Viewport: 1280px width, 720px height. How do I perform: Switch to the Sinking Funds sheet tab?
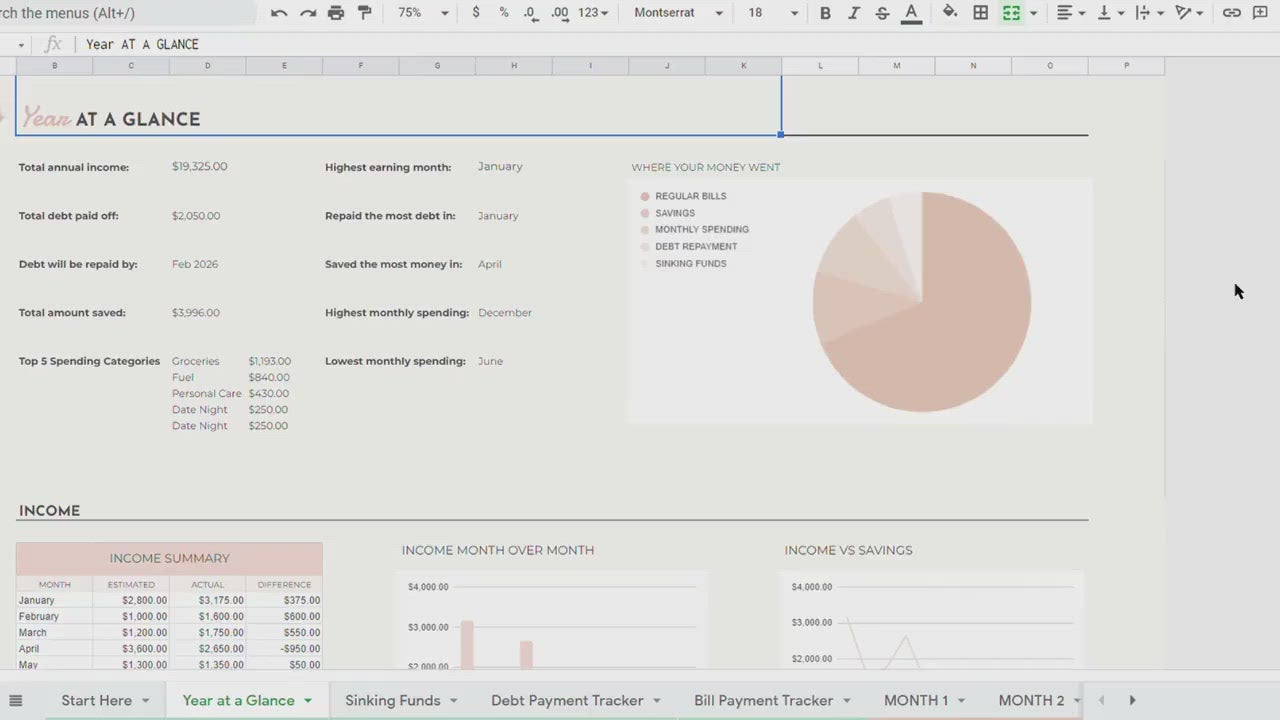392,700
